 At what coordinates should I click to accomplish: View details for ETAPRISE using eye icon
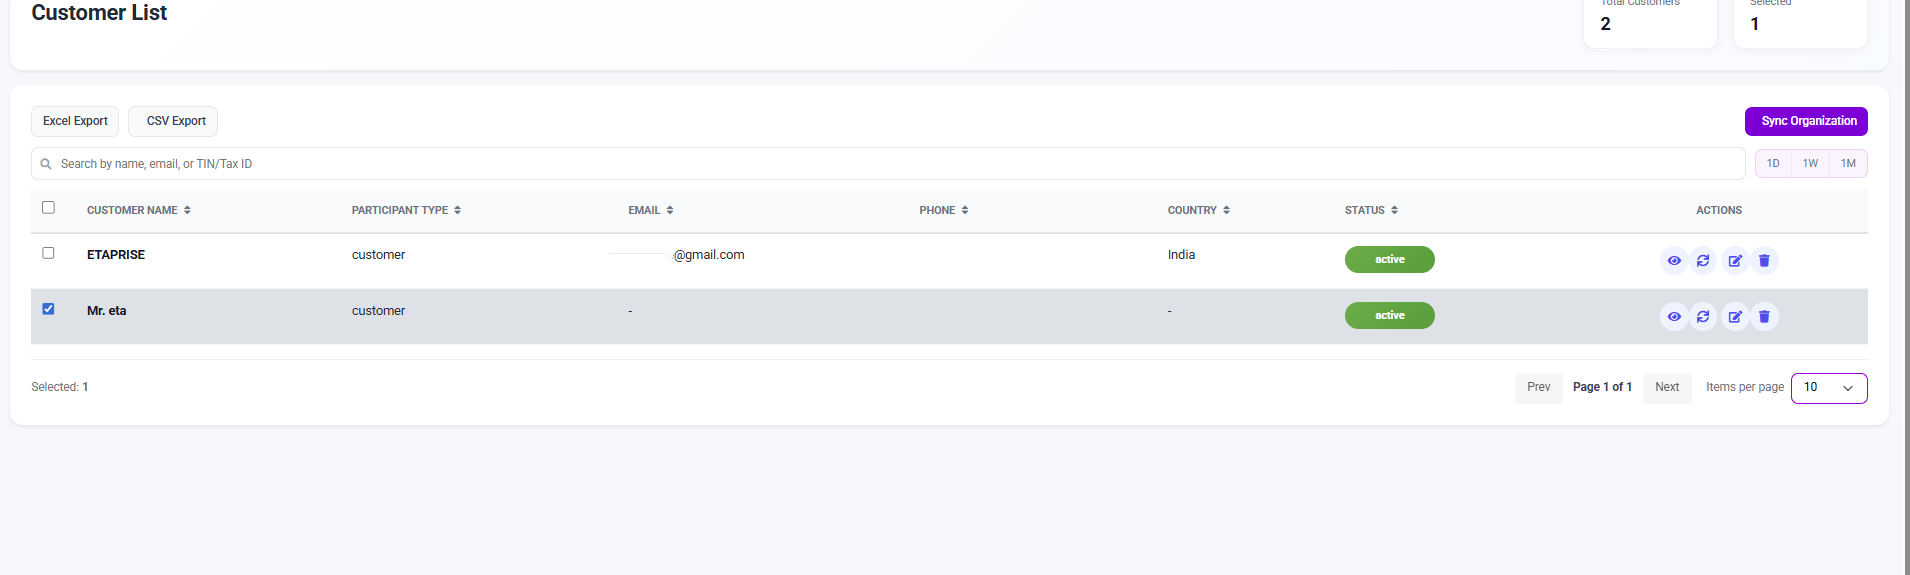click(x=1674, y=261)
